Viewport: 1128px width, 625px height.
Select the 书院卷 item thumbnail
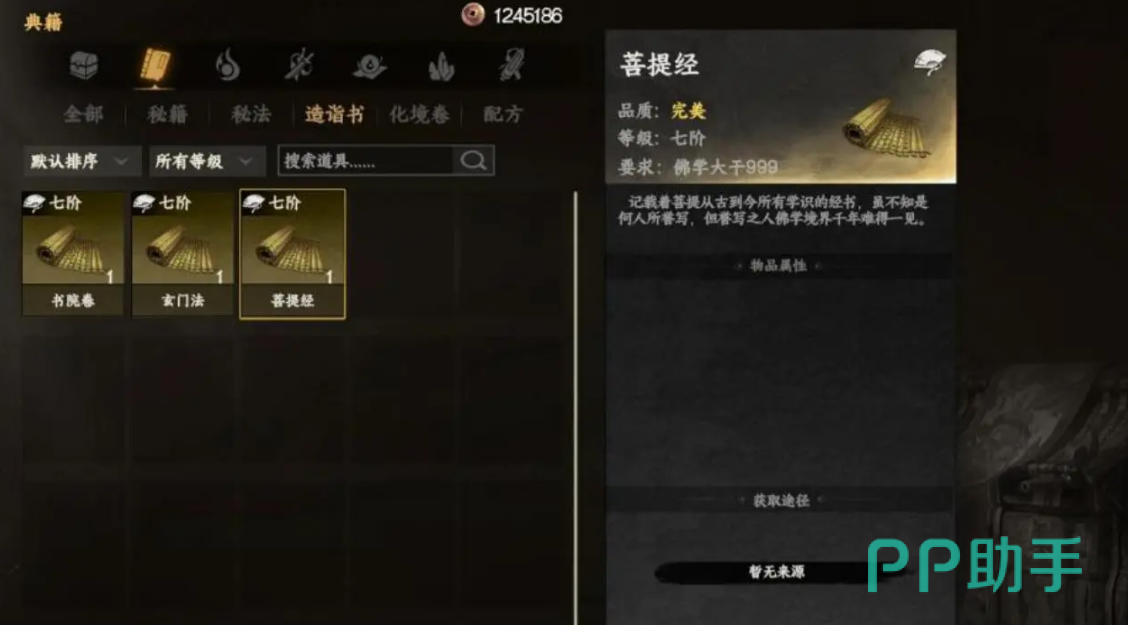pyautogui.click(x=73, y=253)
